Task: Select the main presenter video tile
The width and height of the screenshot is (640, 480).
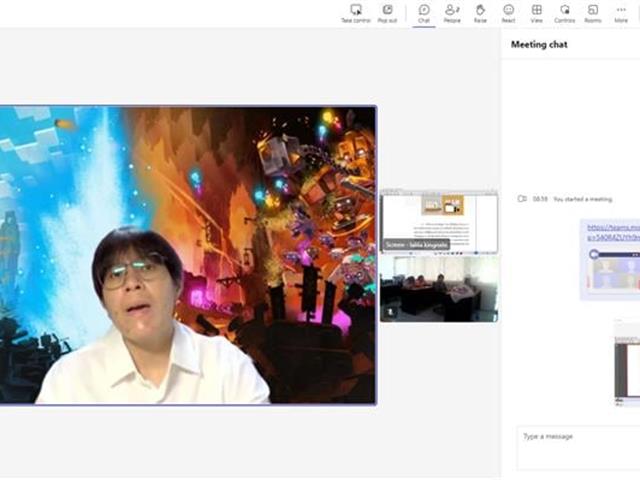Action: click(x=188, y=255)
